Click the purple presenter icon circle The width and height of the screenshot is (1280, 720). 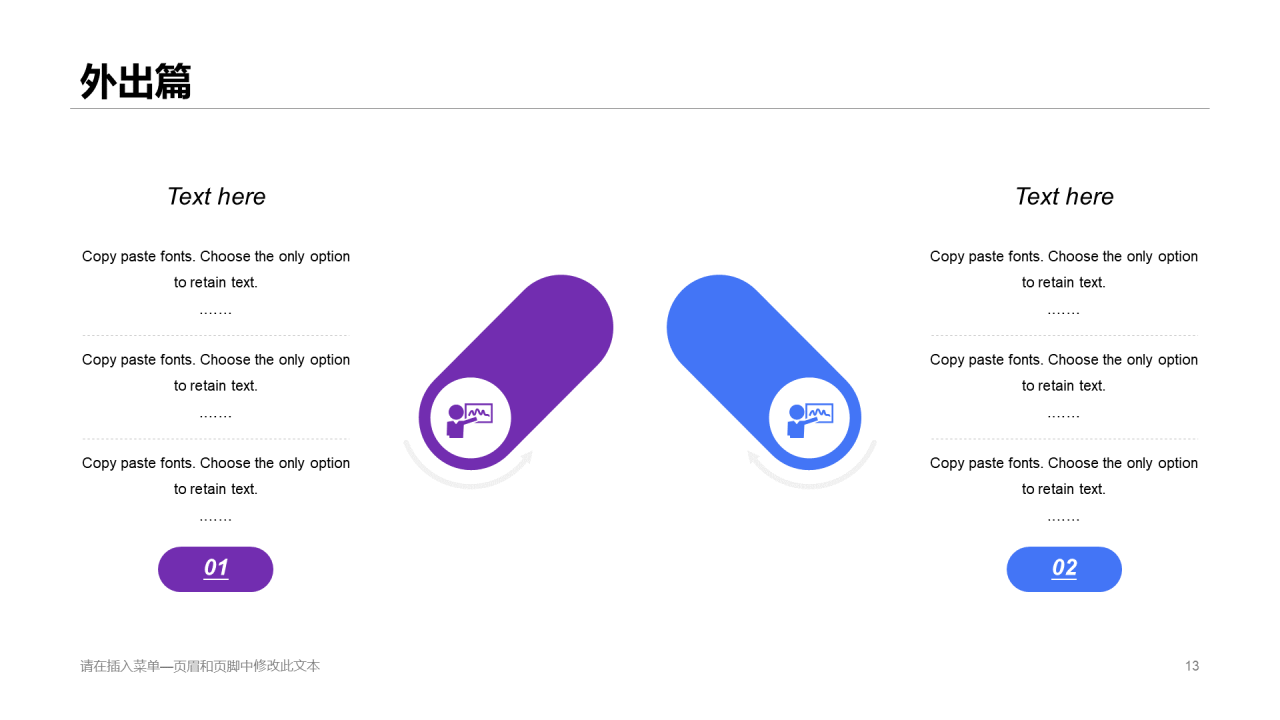pos(471,418)
